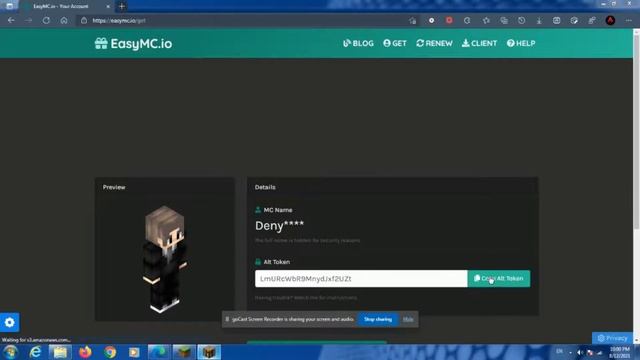Open the GET account page
Image resolution: width=640 pixels, height=360 pixels.
(x=395, y=43)
